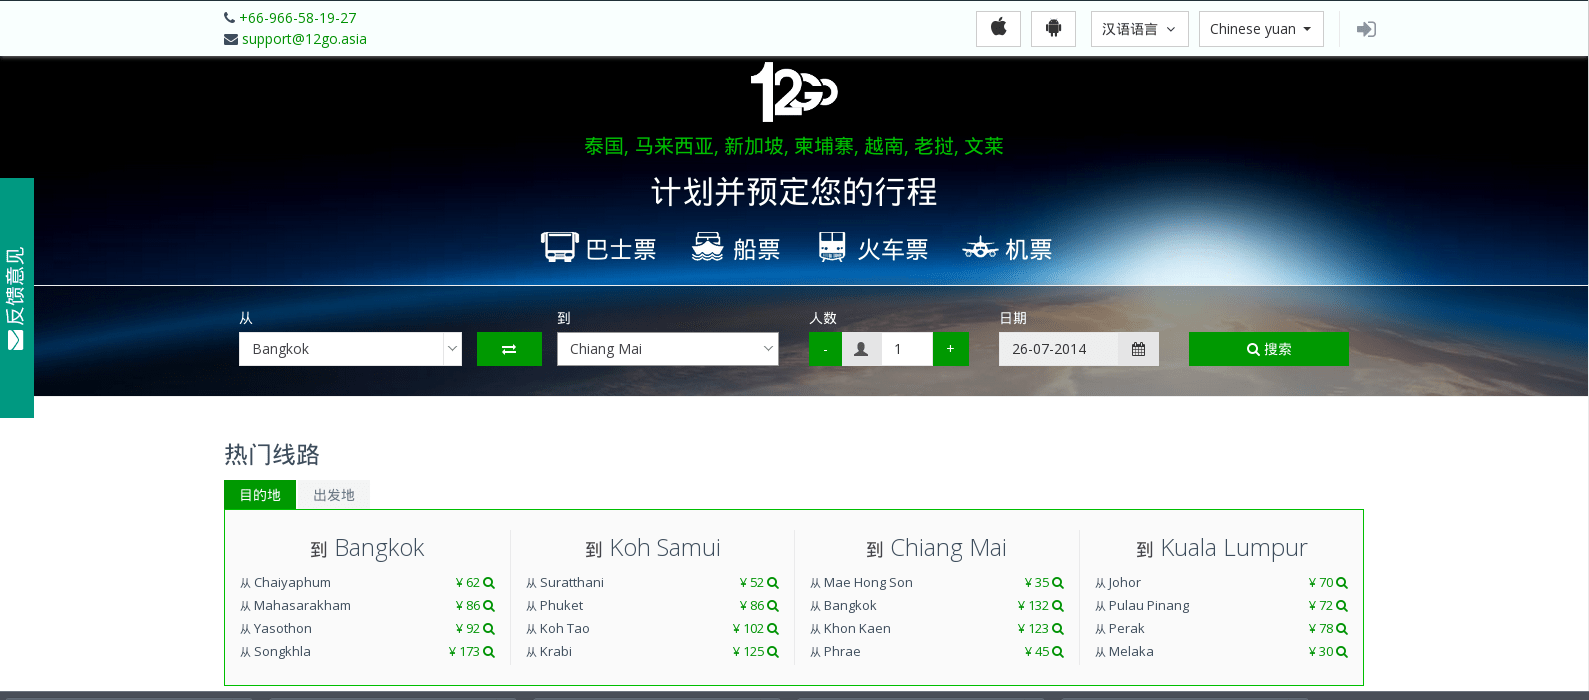This screenshot has height=700, width=1589.
Task: Open the 到 Kuala Lumpur heading
Action: pos(1221,548)
